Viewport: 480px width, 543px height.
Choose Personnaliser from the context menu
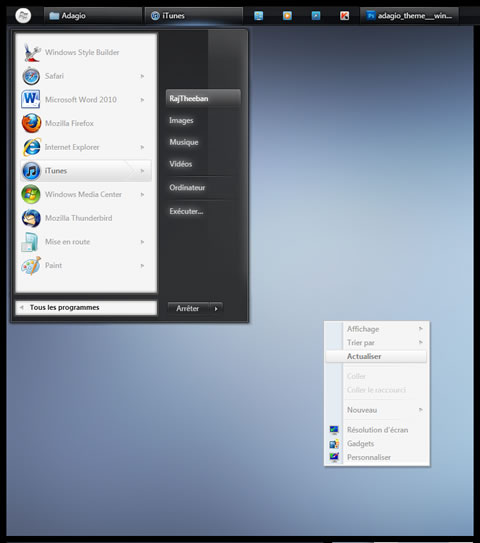[376, 457]
